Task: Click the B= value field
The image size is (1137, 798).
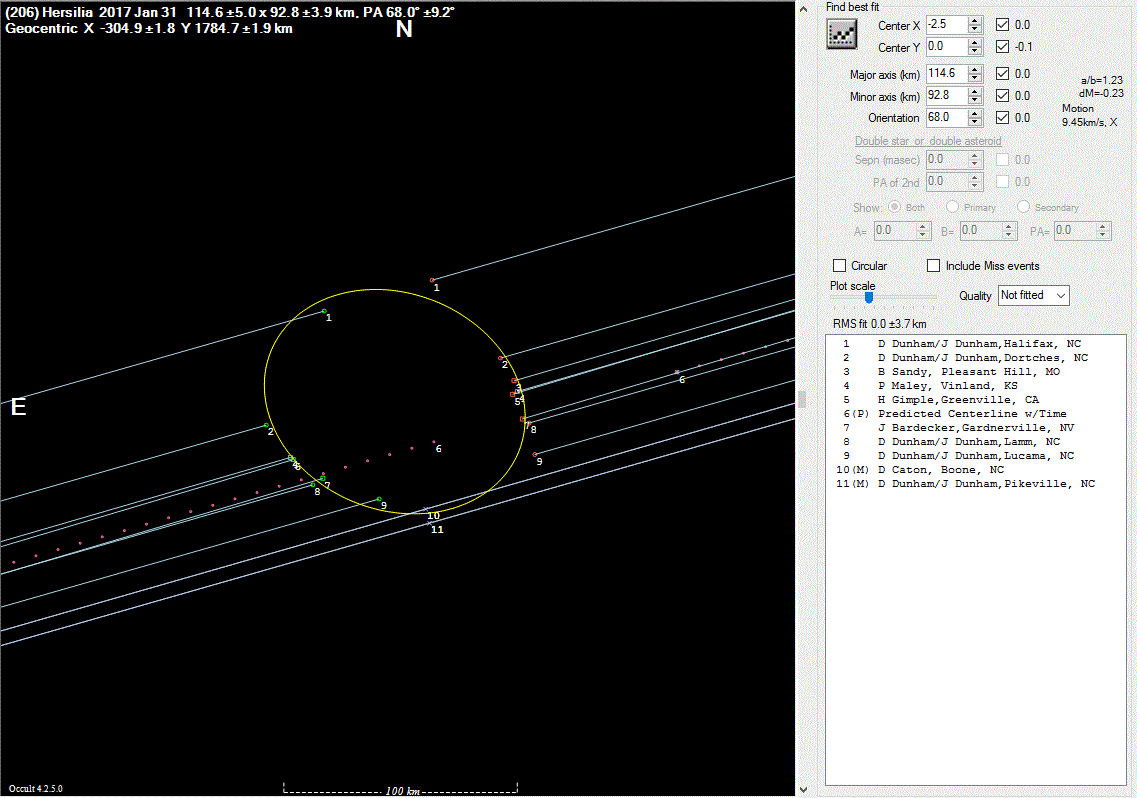Action: click(980, 231)
